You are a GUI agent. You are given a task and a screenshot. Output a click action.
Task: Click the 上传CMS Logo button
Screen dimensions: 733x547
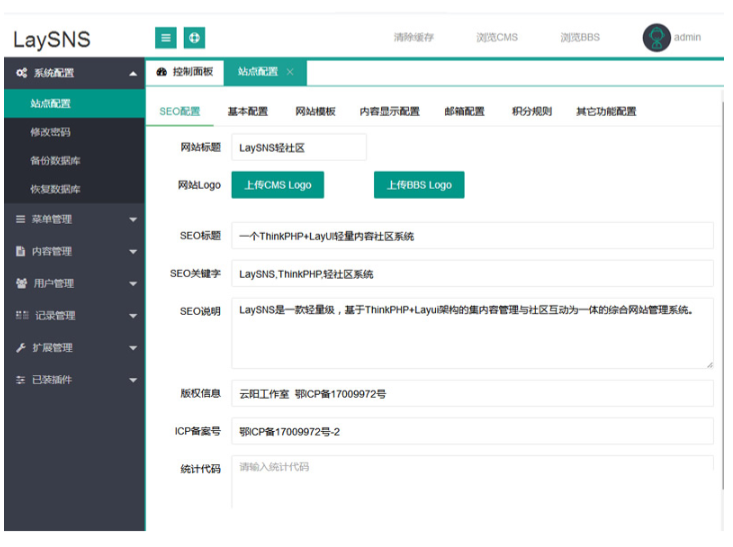pyautogui.click(x=278, y=185)
